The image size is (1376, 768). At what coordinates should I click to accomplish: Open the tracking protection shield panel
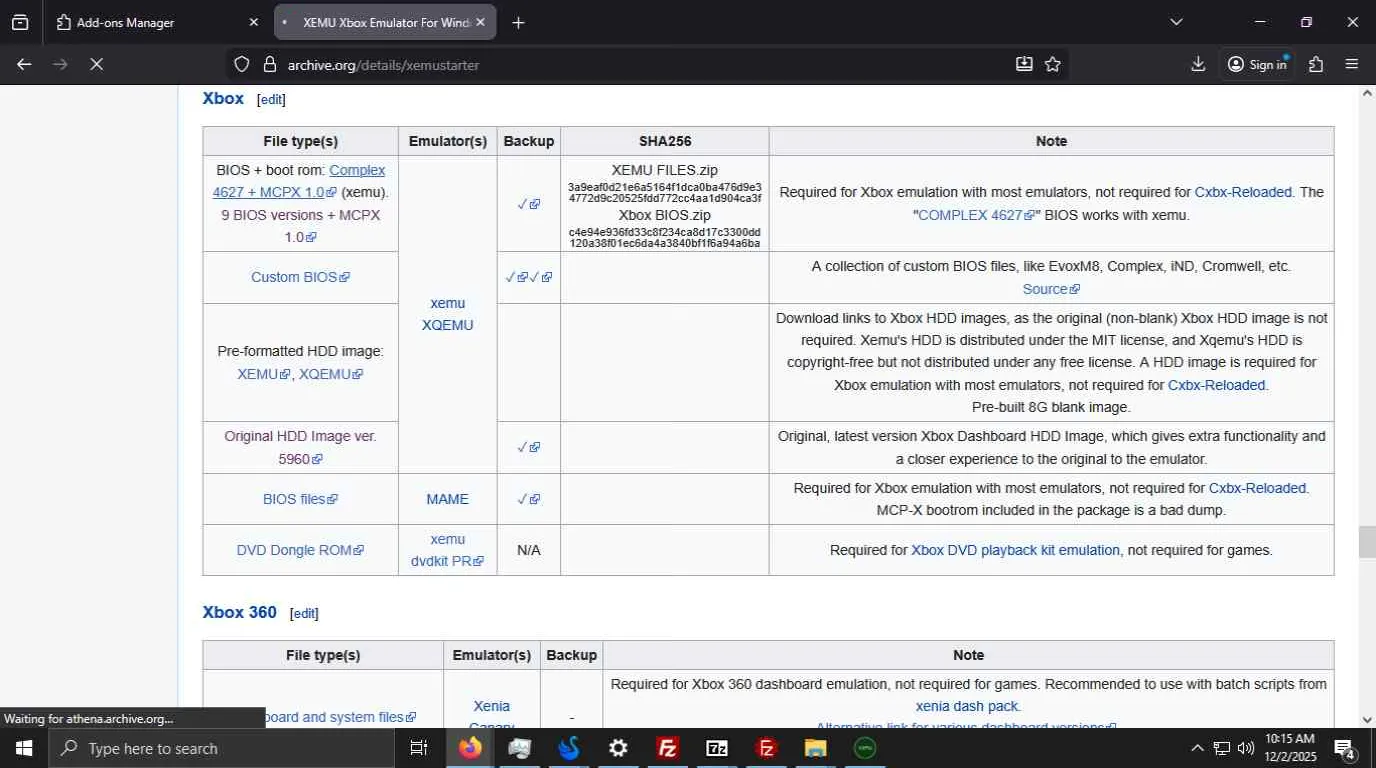pyautogui.click(x=241, y=64)
